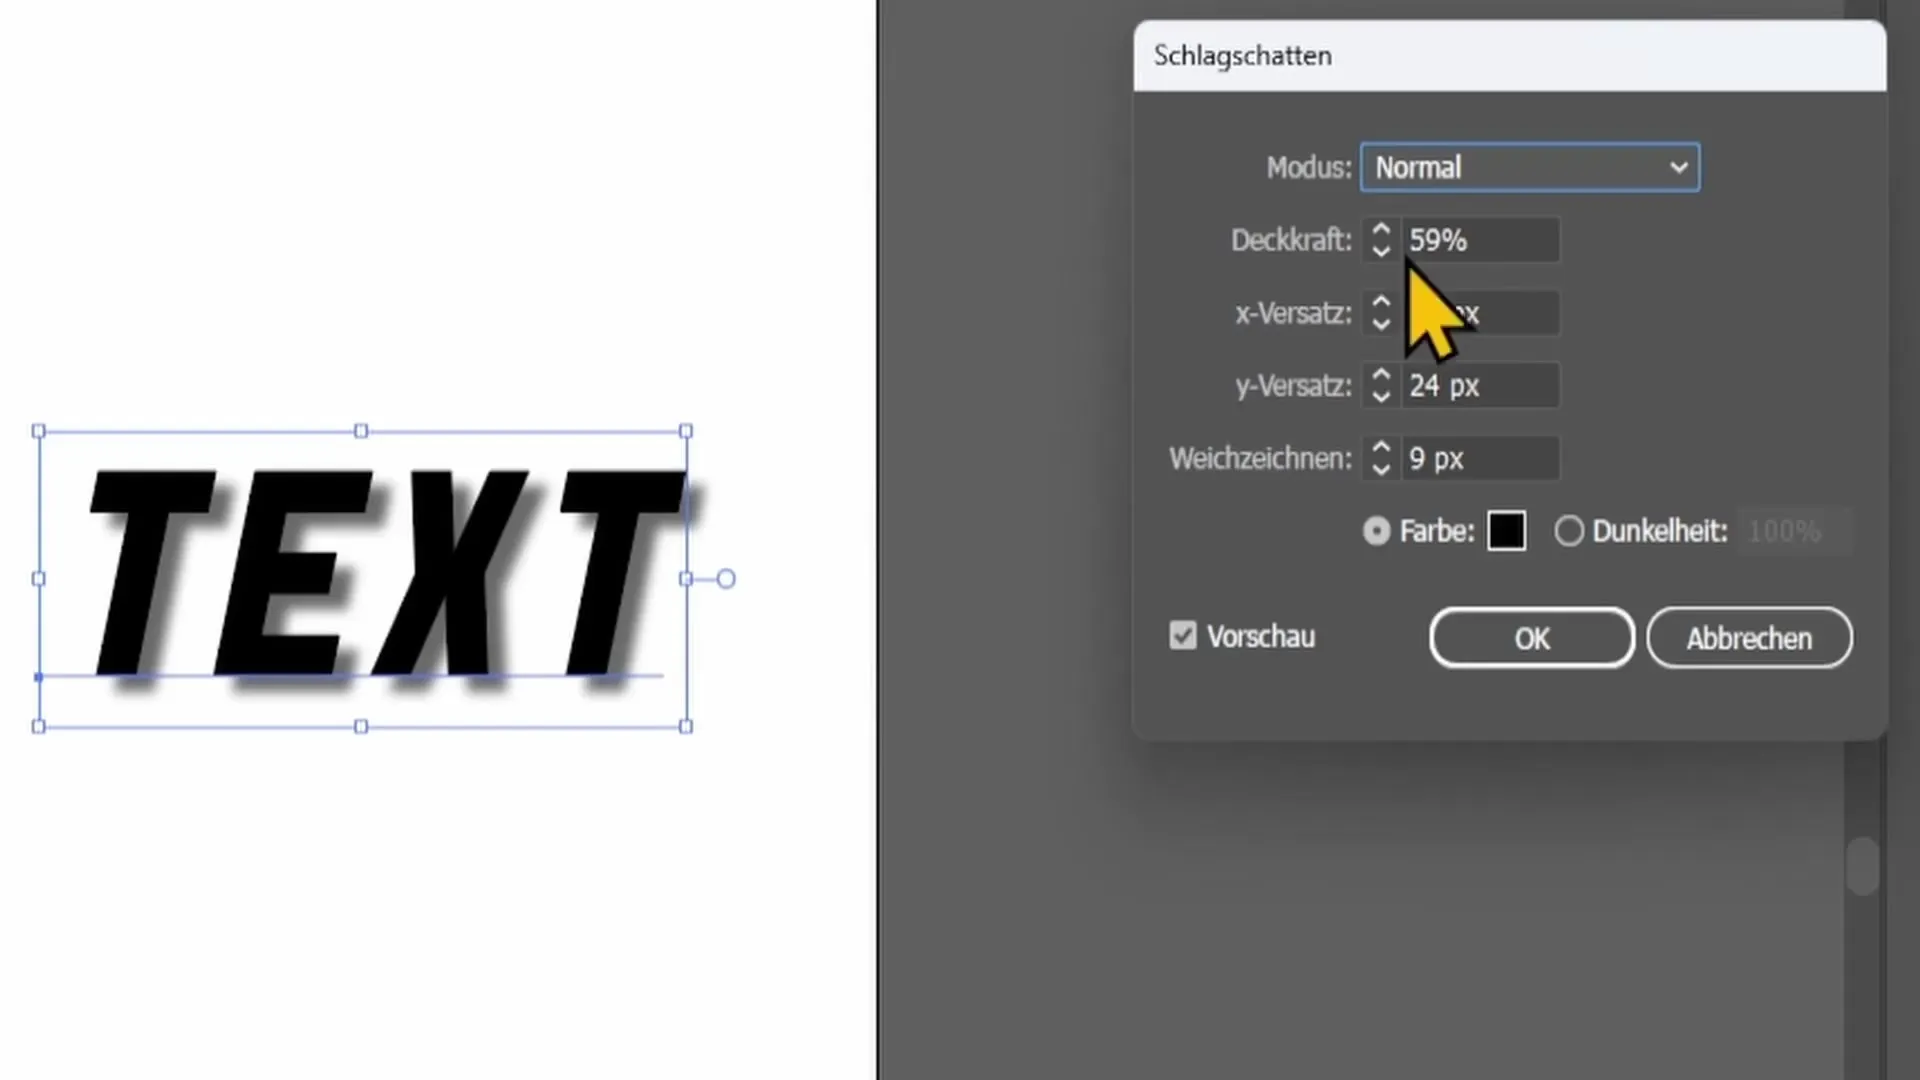This screenshot has width=1920, height=1080.
Task: Enable the Vorschau checkbox
Action: click(x=1182, y=636)
